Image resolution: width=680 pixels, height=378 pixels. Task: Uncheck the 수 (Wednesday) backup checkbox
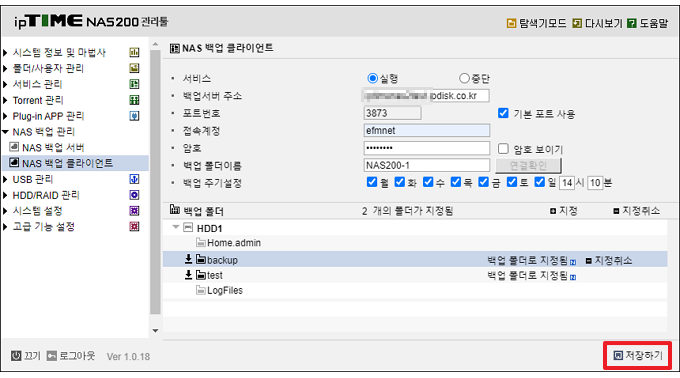click(428, 182)
